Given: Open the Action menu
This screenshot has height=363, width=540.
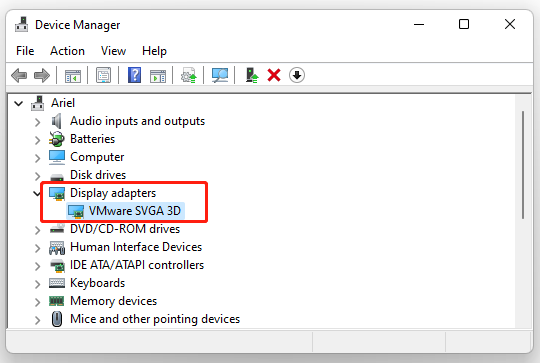Looking at the screenshot, I should tap(68, 51).
